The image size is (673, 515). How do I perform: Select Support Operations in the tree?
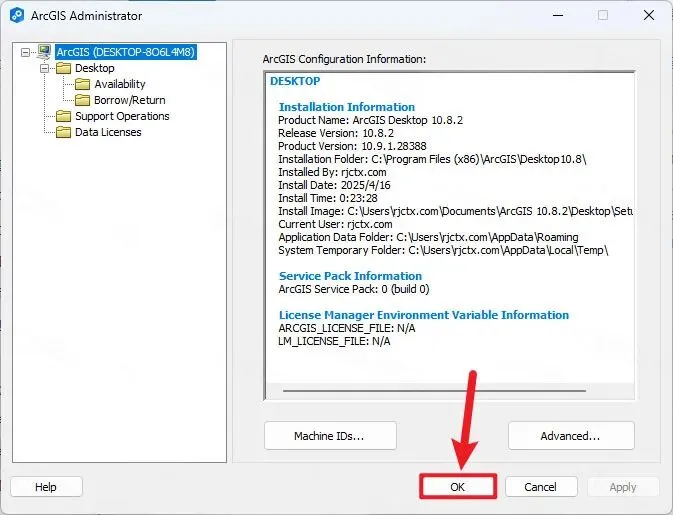pyautogui.click(x=122, y=116)
